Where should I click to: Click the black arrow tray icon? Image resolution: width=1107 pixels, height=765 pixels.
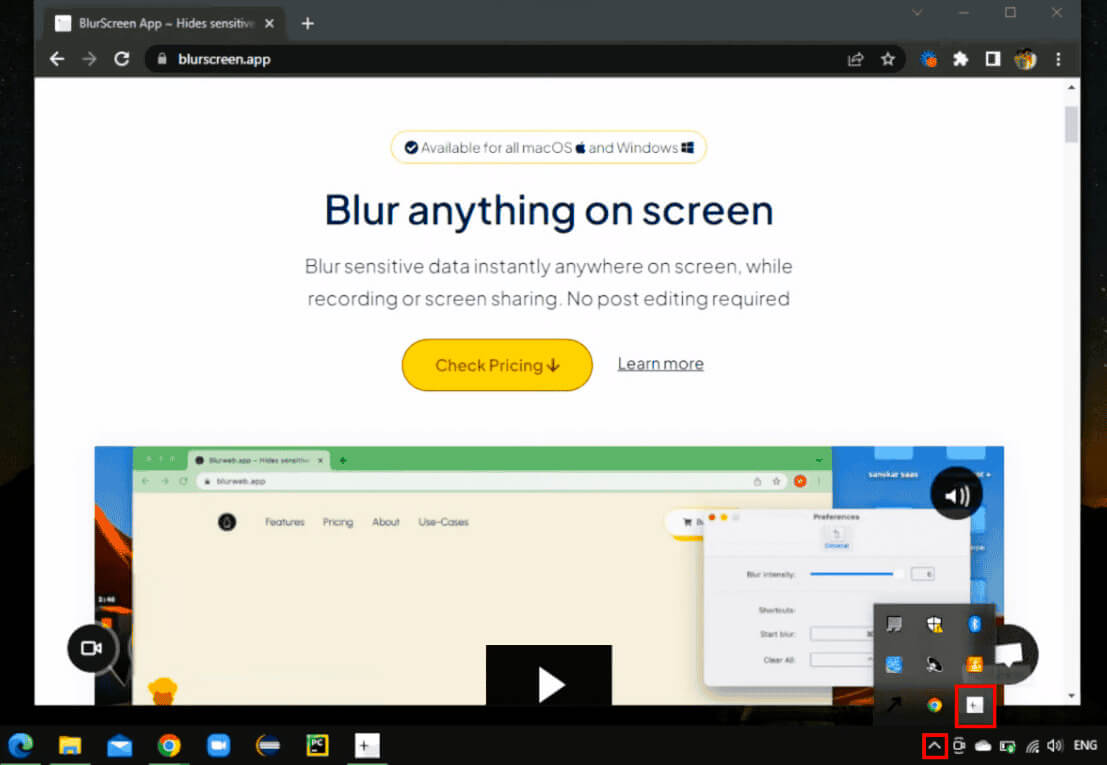click(x=894, y=705)
